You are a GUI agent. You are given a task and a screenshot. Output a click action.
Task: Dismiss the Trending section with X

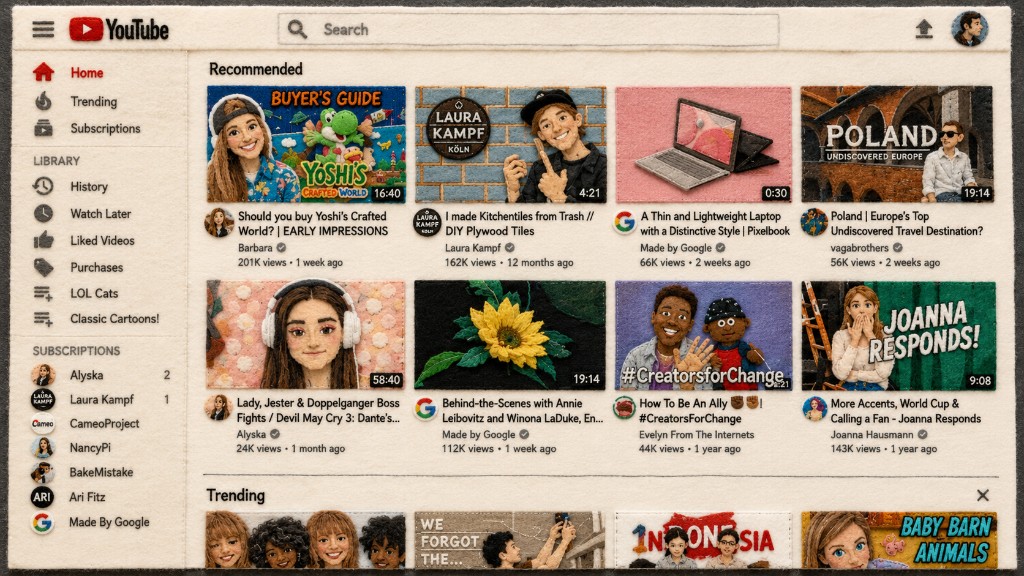[982, 495]
